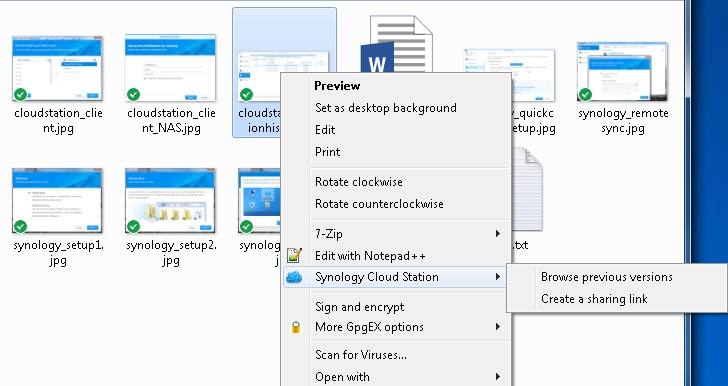The height and width of the screenshot is (386, 728).
Task: Select Rotate counterclockwise
Action: pos(379,204)
